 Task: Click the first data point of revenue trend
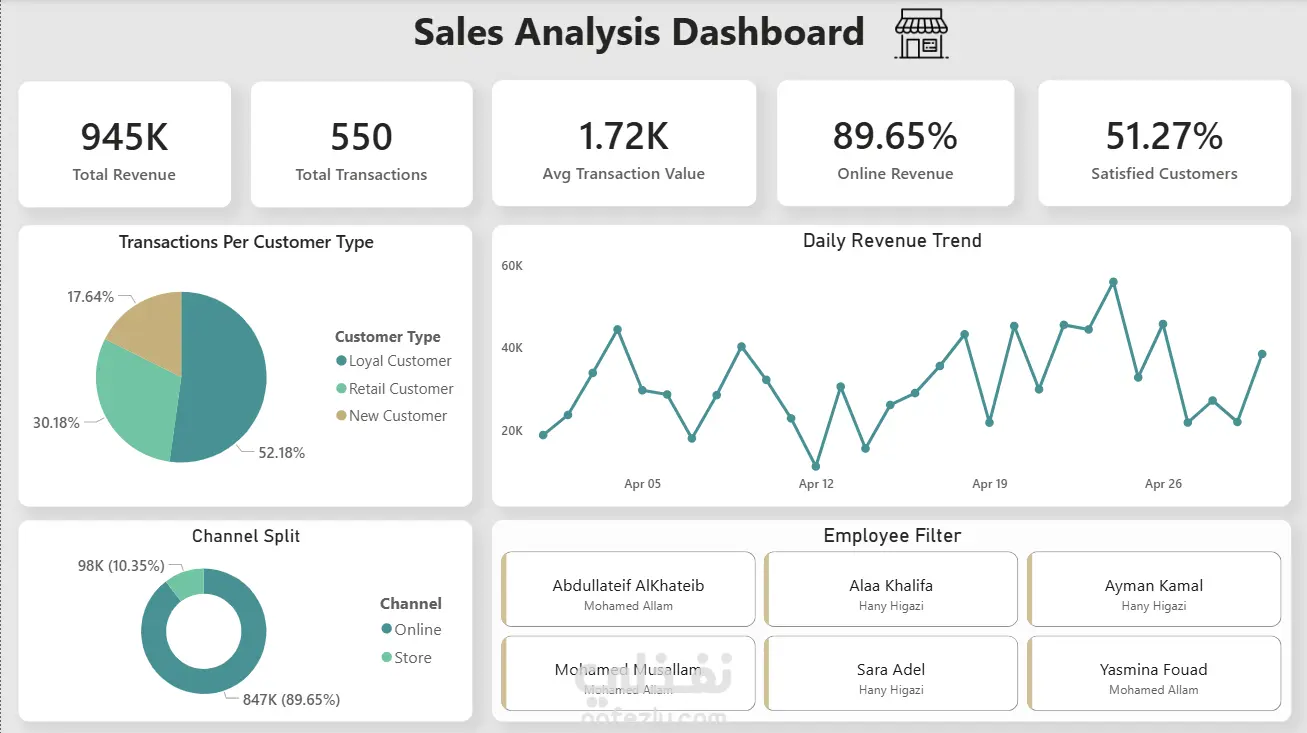[543, 435]
